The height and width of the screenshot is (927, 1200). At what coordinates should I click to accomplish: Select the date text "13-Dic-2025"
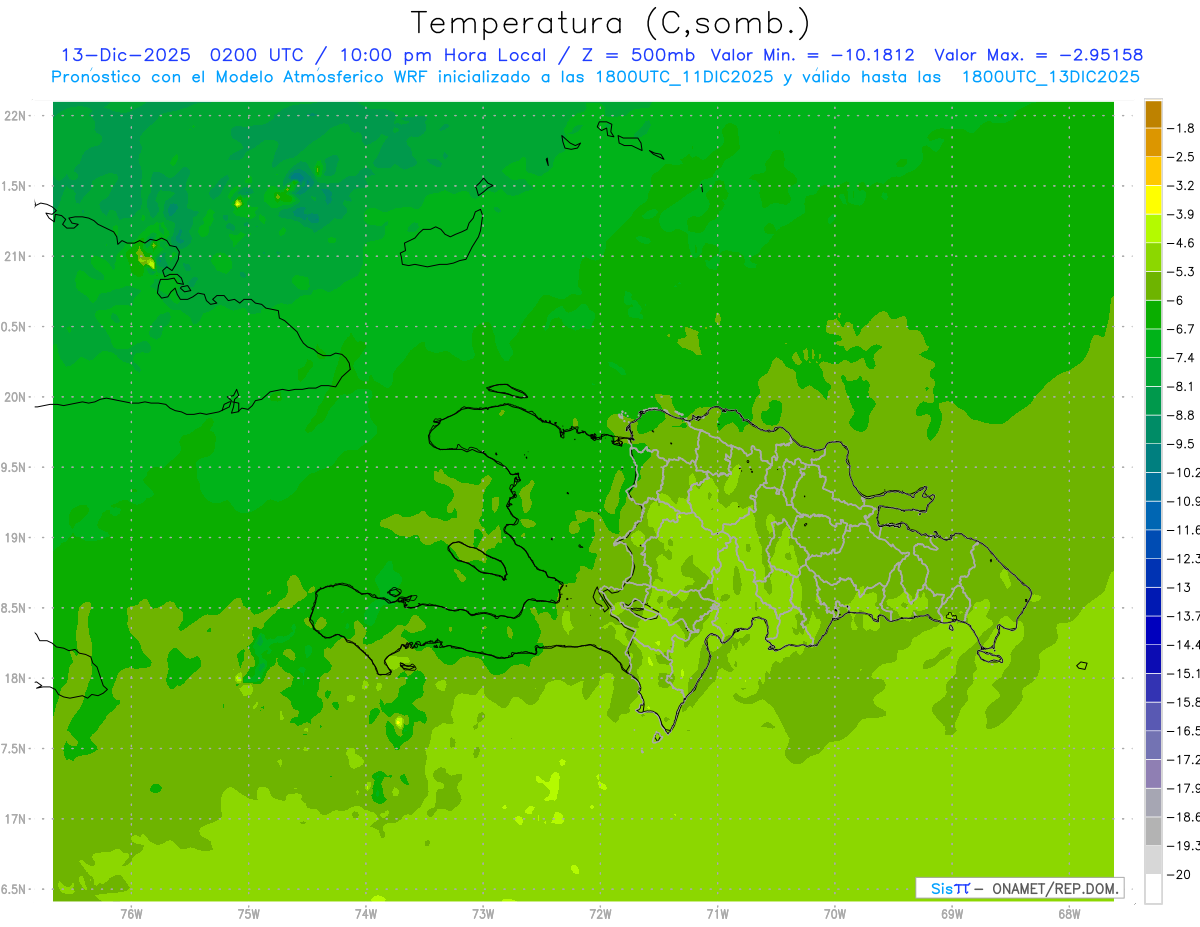pyautogui.click(x=126, y=55)
